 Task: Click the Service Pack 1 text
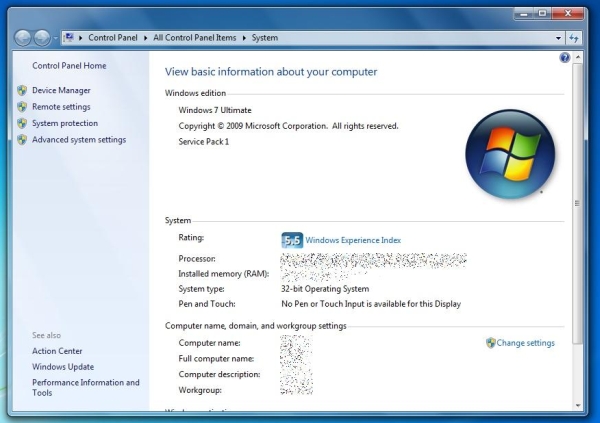coord(204,142)
